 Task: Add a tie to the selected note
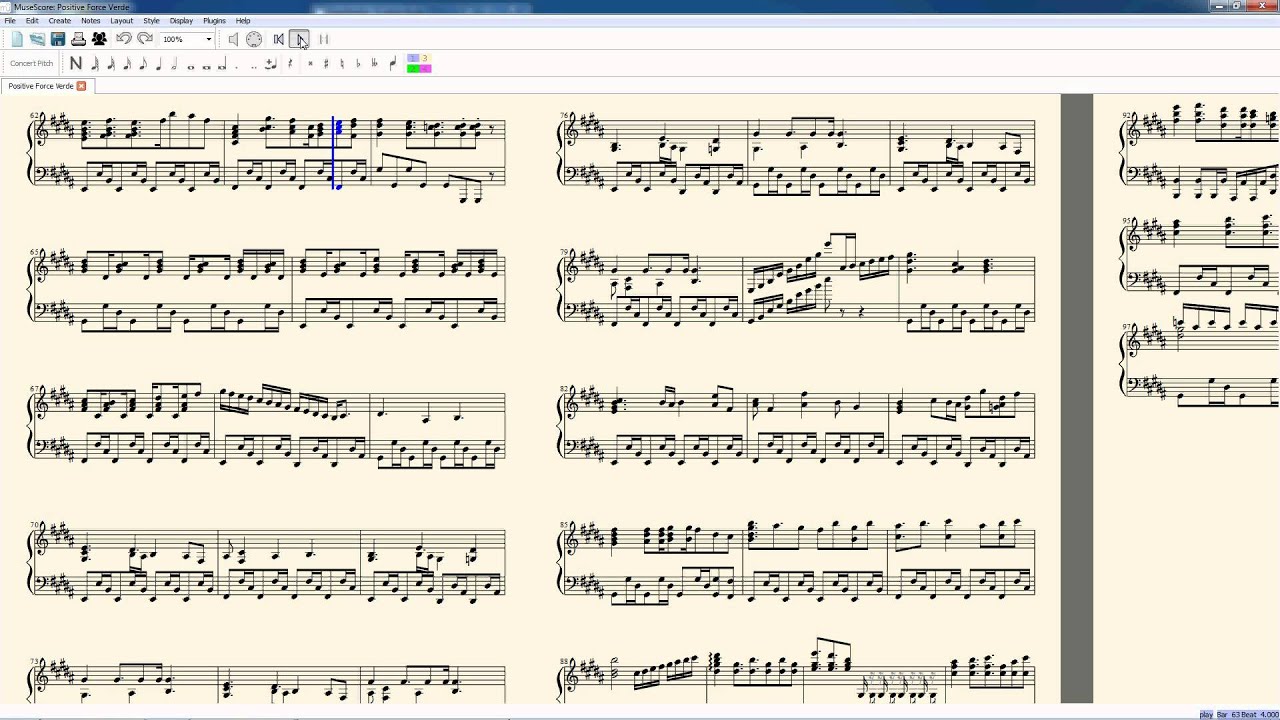pos(270,64)
